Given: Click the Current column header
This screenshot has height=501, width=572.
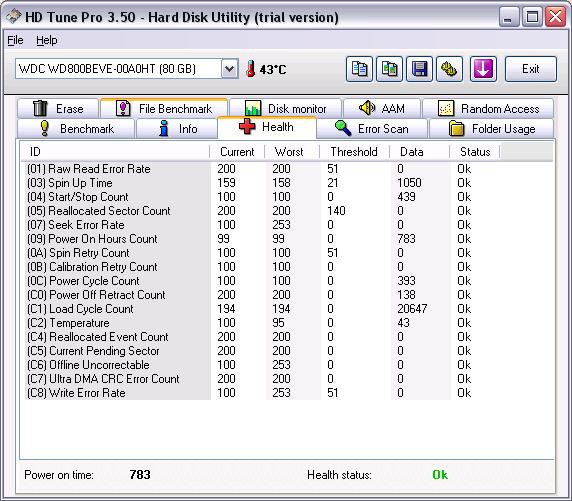Looking at the screenshot, I should [x=237, y=152].
